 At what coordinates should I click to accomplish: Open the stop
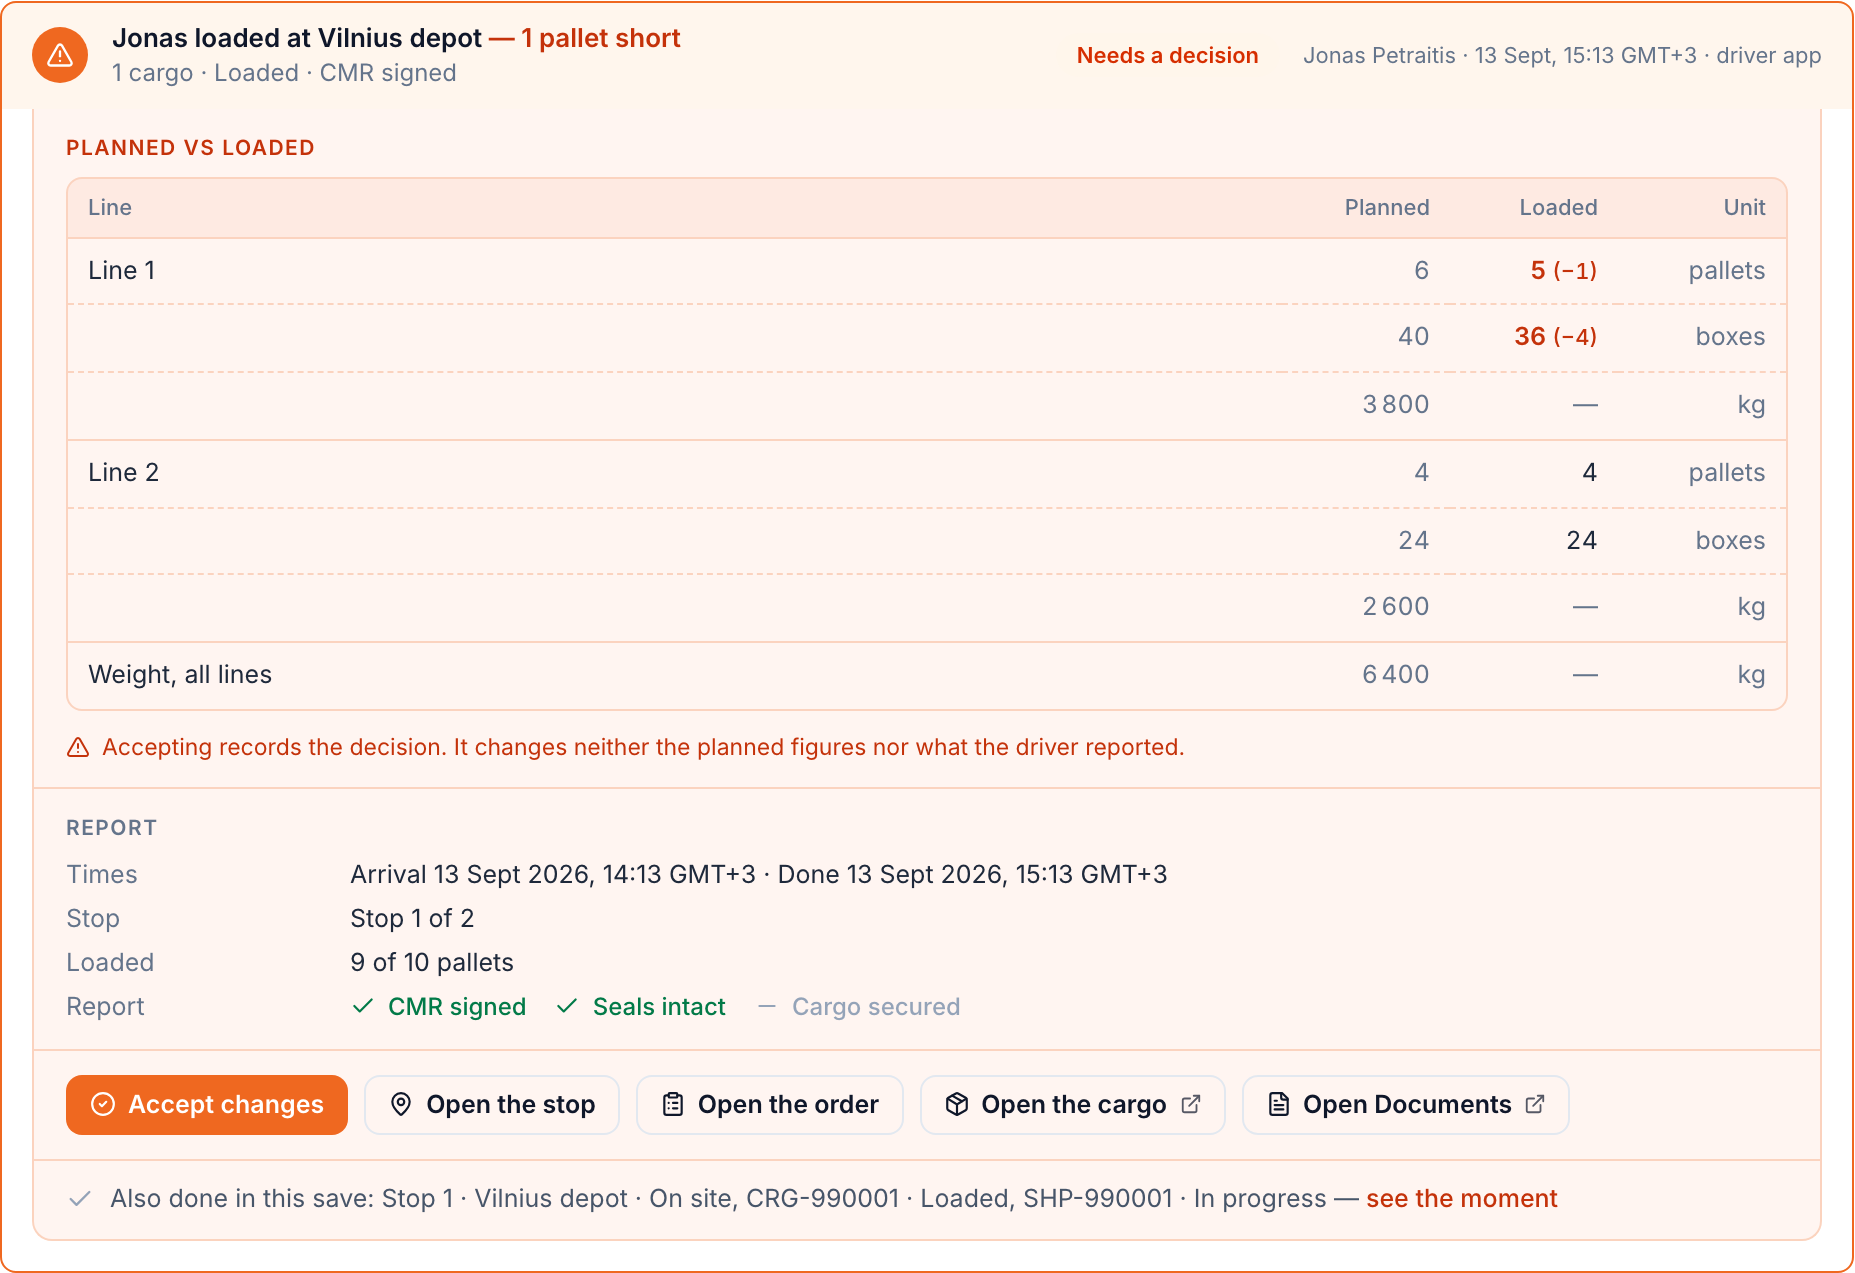492,1105
